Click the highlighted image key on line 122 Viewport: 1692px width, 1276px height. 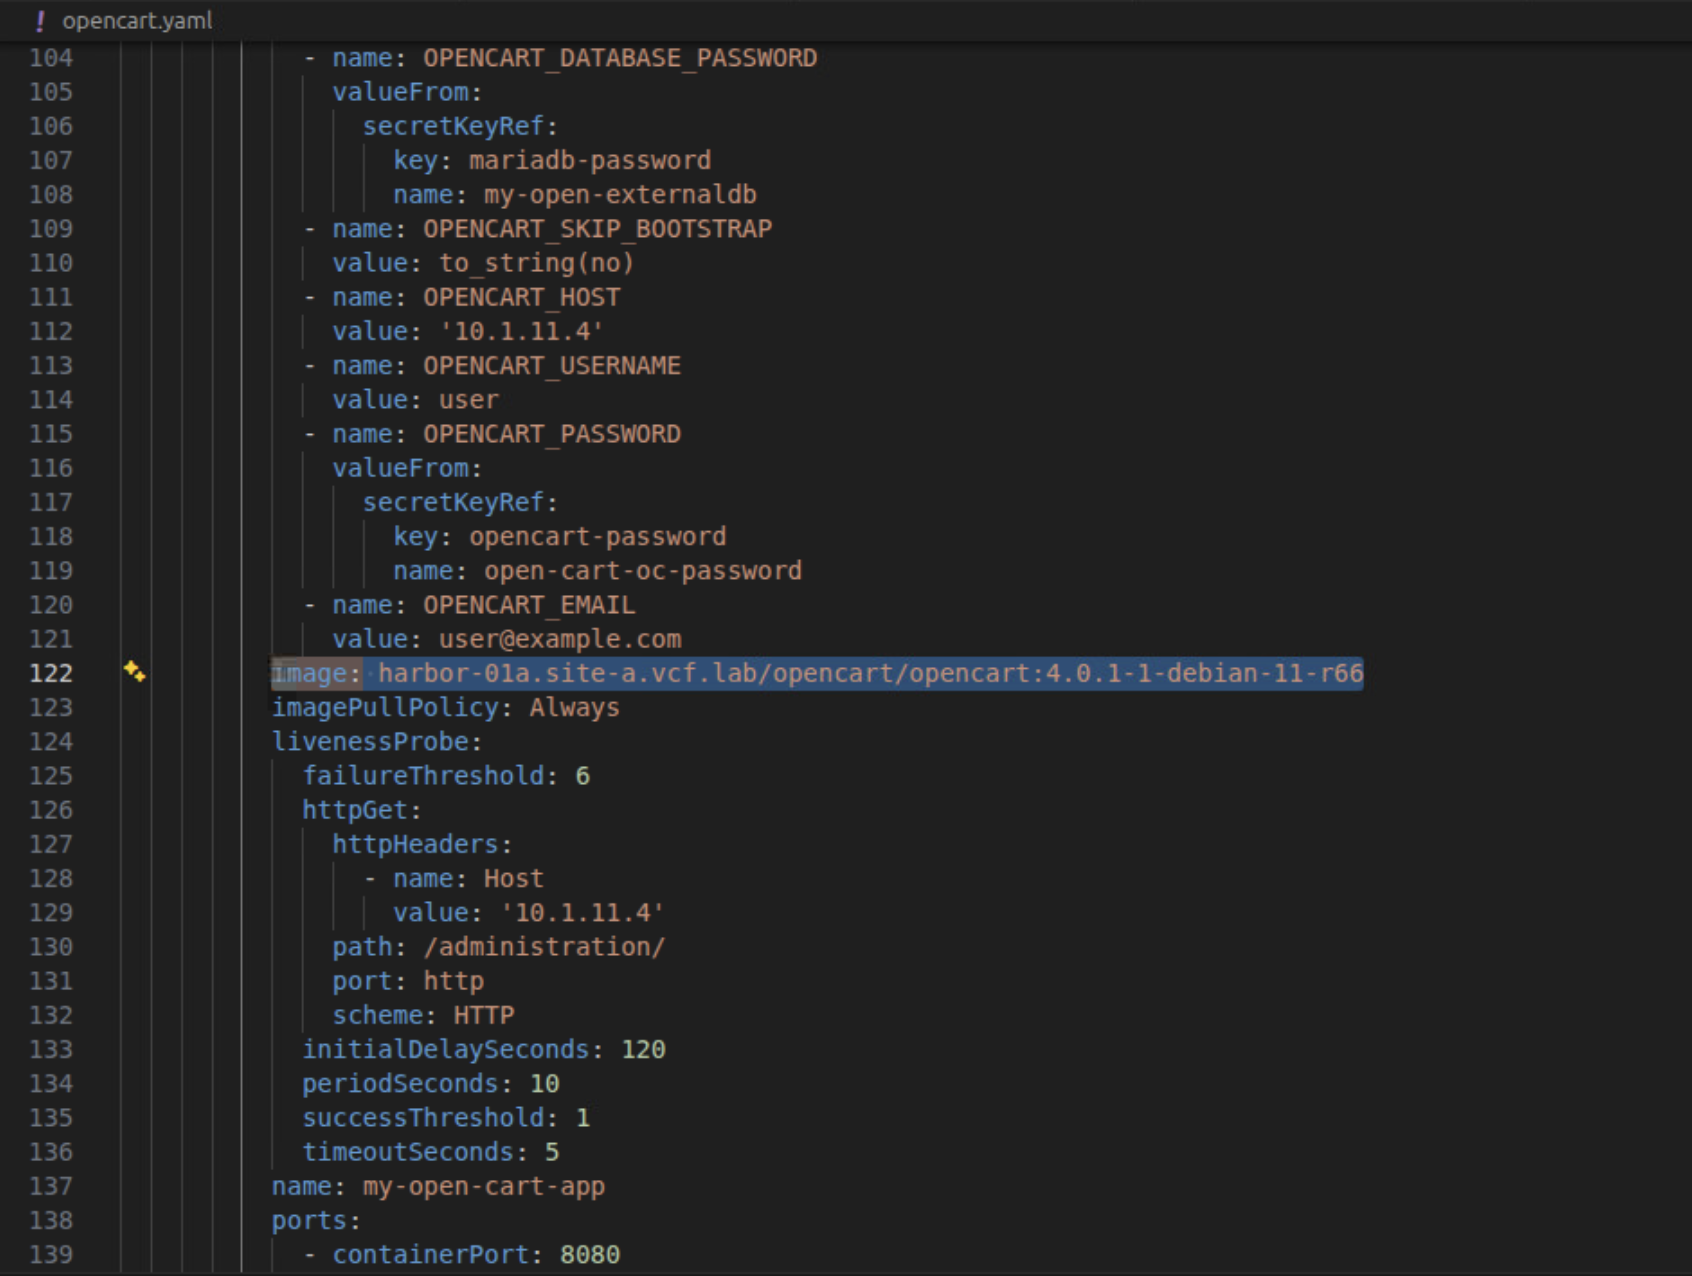coord(309,673)
